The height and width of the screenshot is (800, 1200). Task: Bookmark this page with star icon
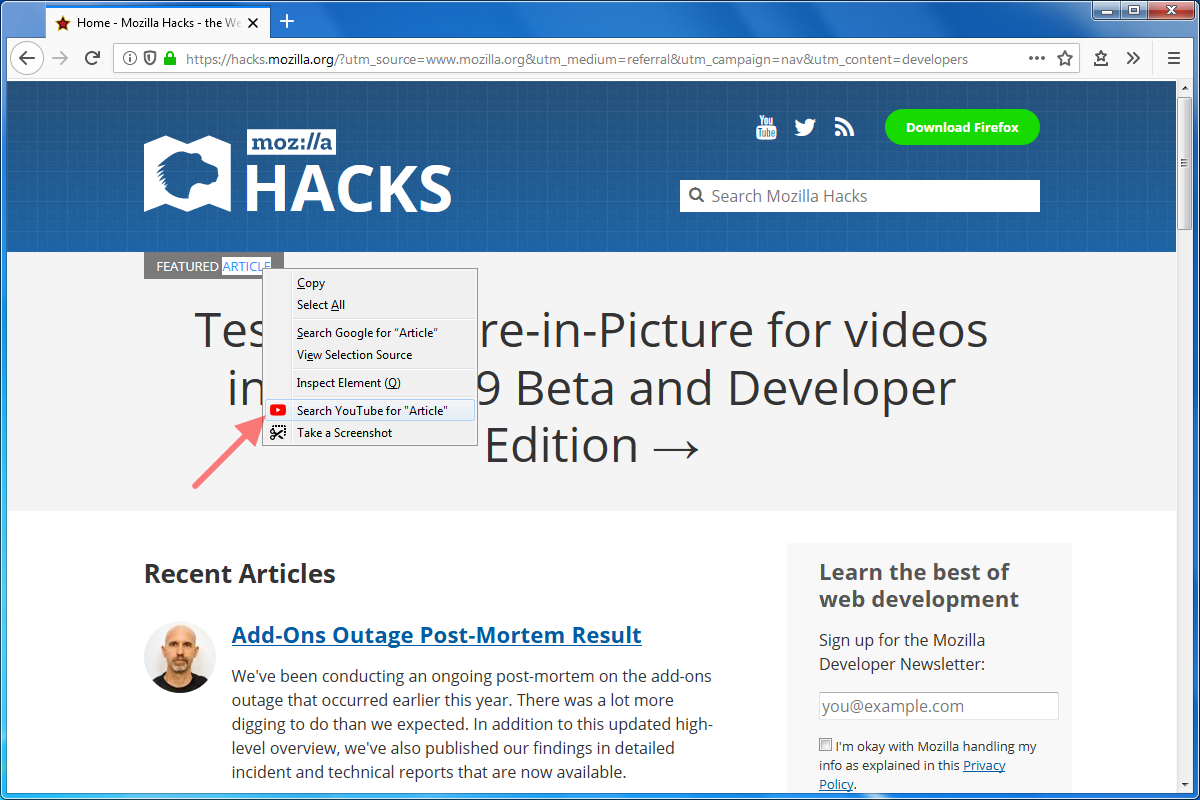point(1065,59)
